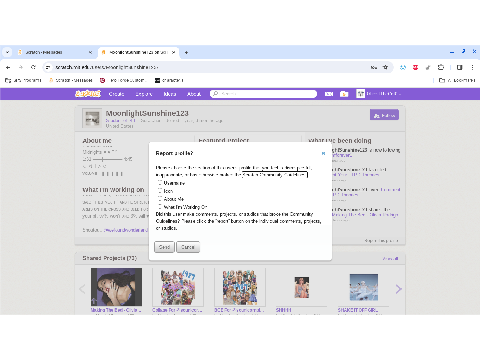Open the account dropdown in the navbar
Screen dimensions: 480x360
point(378,94)
